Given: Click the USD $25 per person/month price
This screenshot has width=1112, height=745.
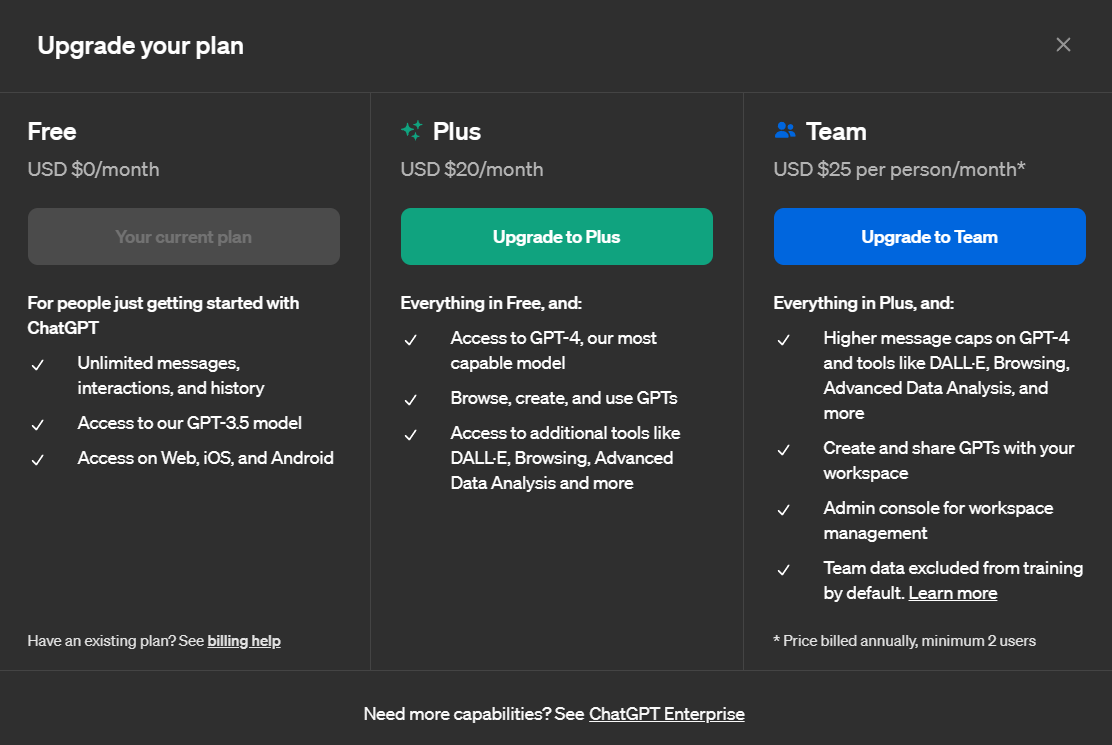Looking at the screenshot, I should [x=899, y=169].
